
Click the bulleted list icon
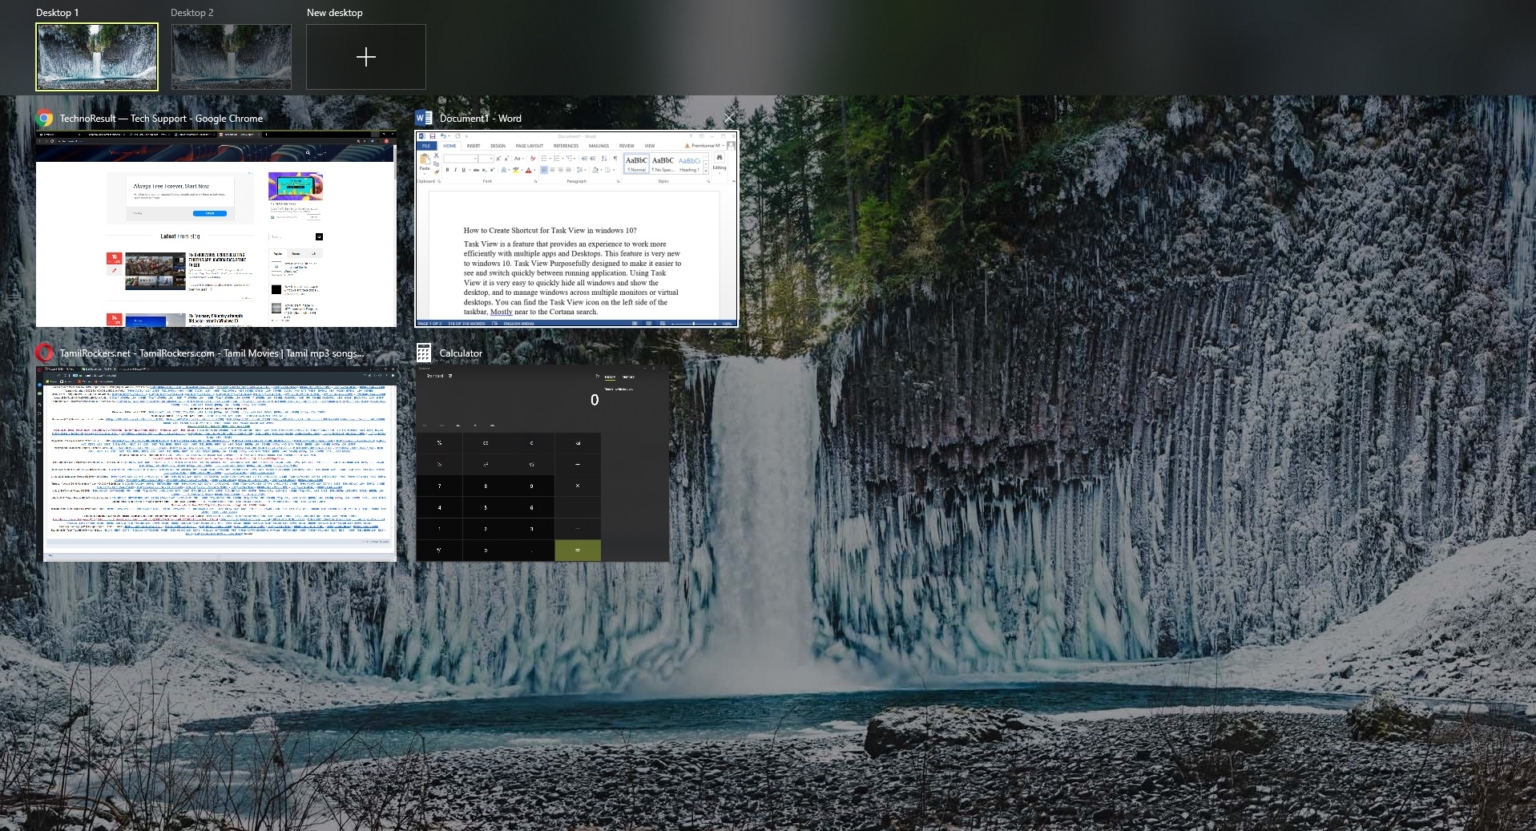(543, 158)
